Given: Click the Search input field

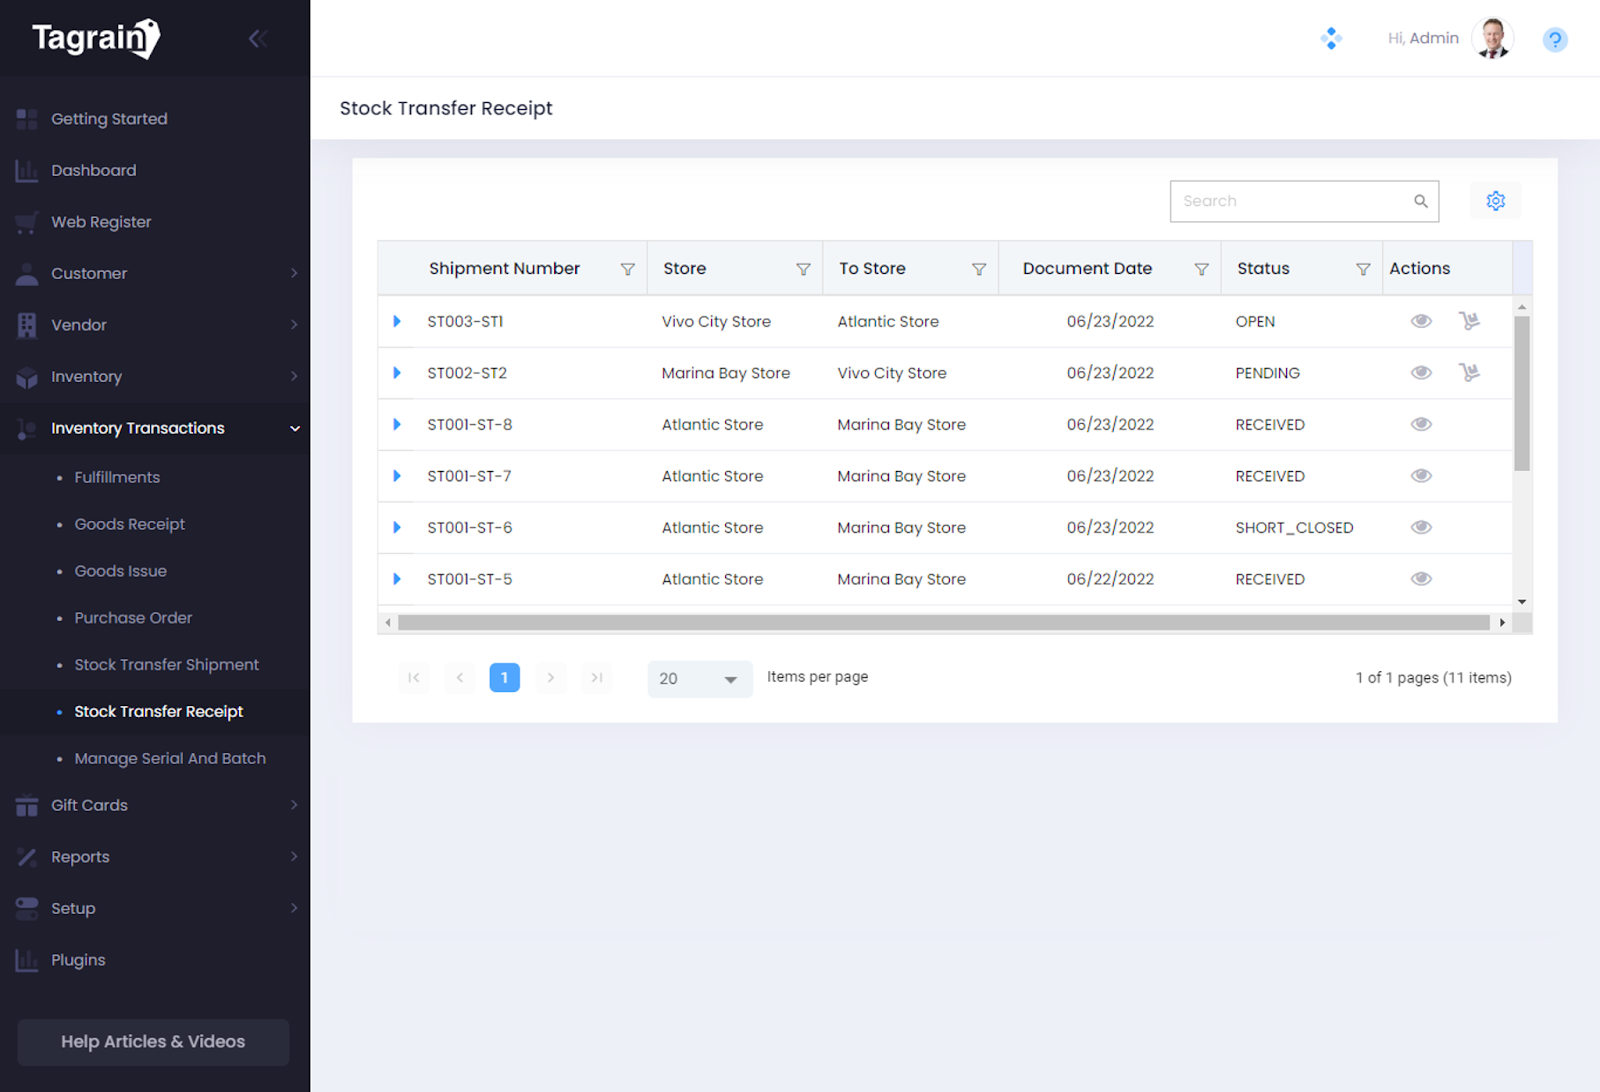Looking at the screenshot, I should pyautogui.click(x=1294, y=201).
